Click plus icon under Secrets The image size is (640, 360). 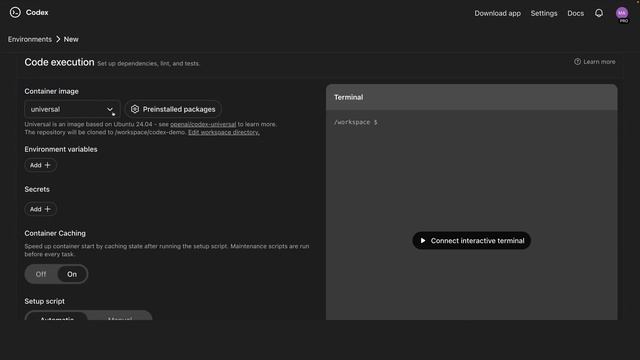47,209
